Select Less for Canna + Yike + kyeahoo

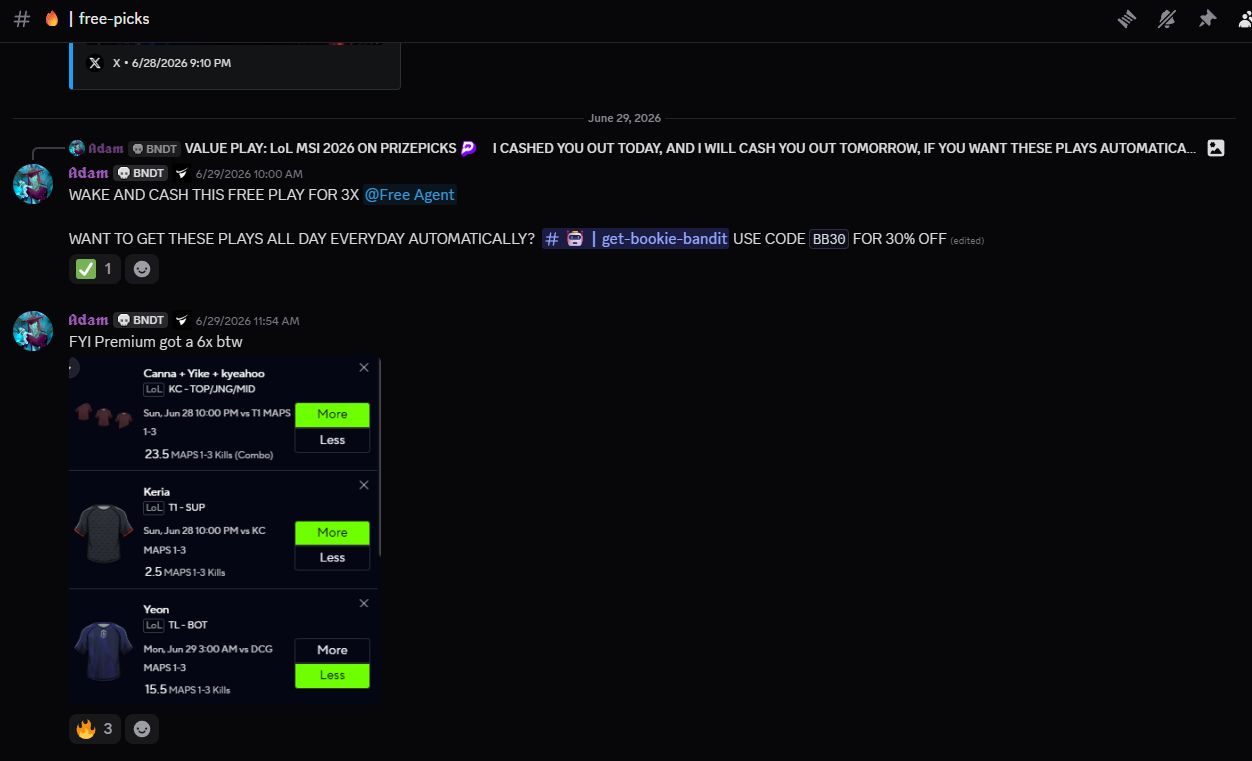332,440
